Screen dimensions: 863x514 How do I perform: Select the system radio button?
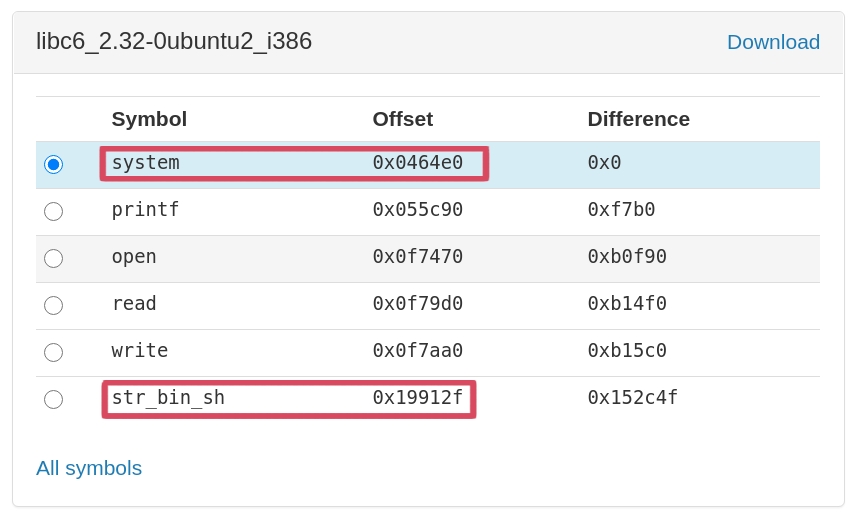click(x=53, y=164)
